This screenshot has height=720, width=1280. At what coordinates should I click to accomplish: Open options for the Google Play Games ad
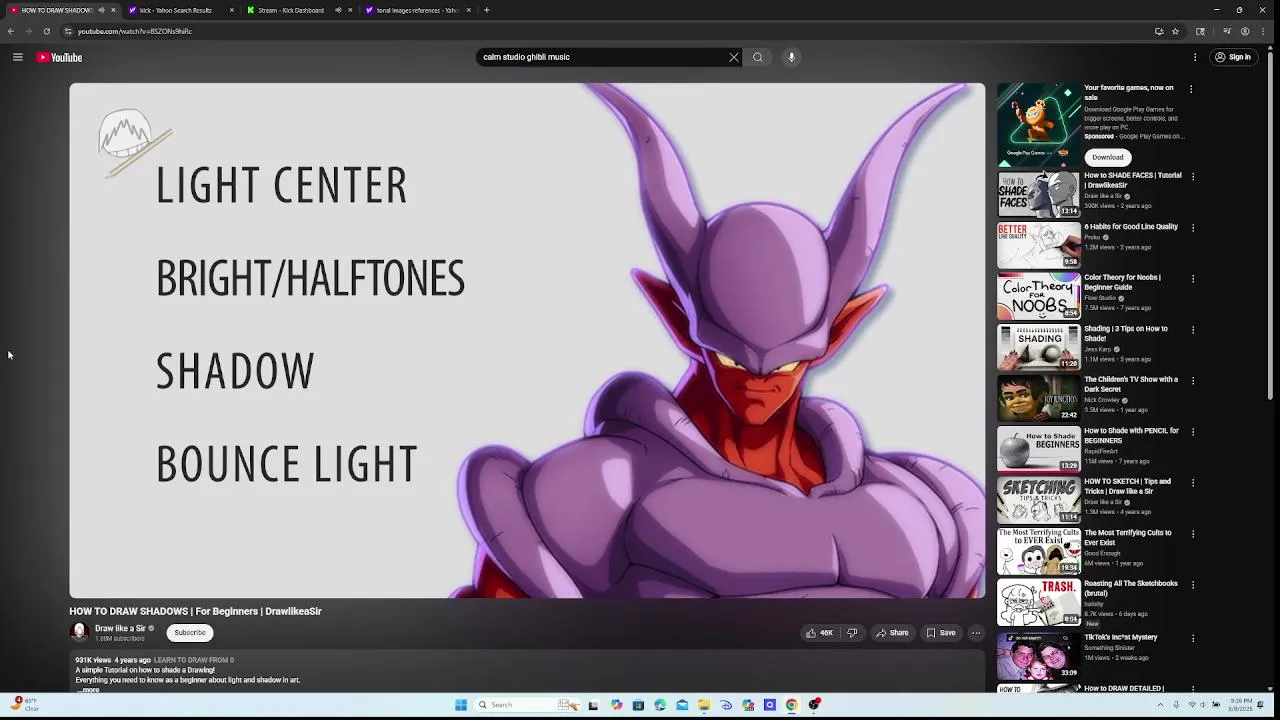[1191, 89]
